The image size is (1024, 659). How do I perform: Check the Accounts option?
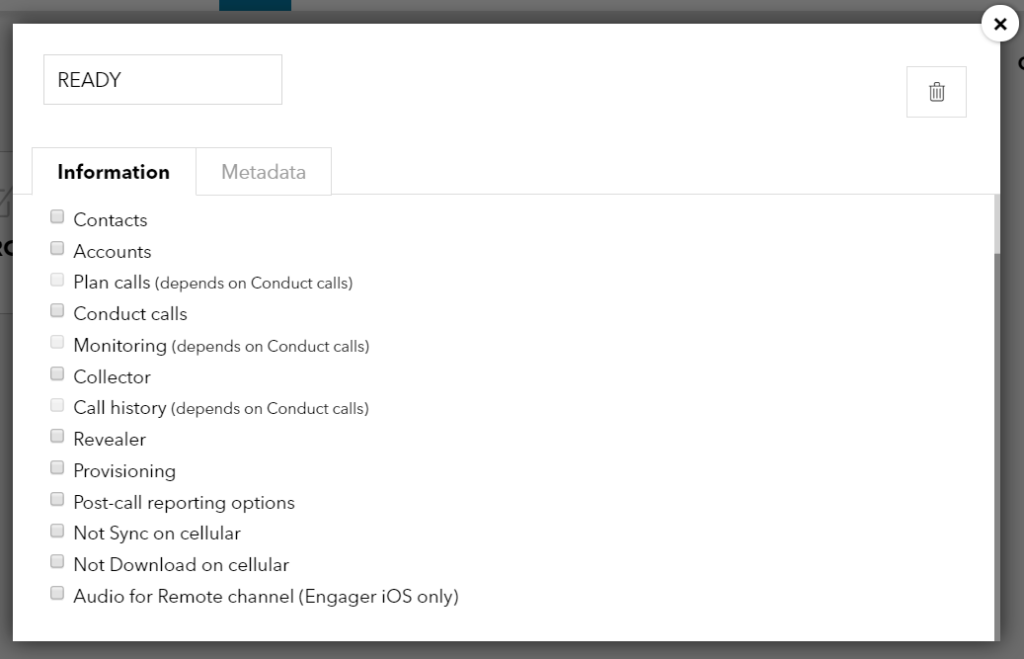pos(57,249)
